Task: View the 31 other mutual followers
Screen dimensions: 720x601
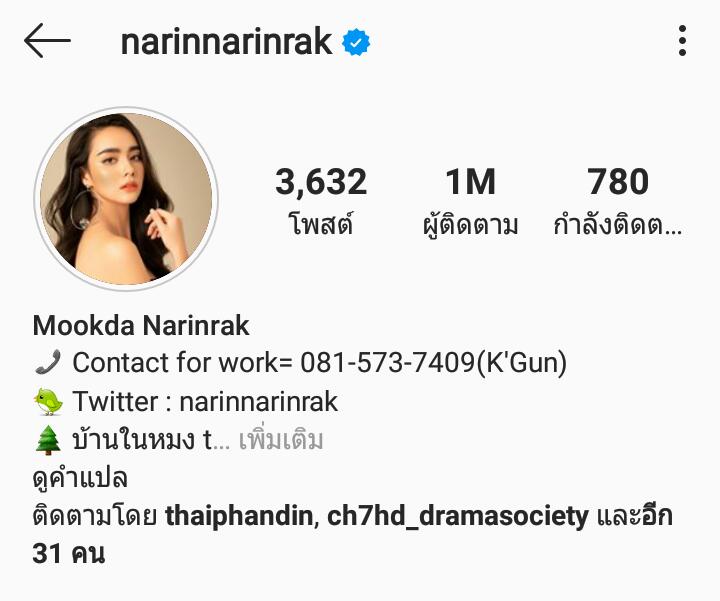Action: (x=352, y=534)
